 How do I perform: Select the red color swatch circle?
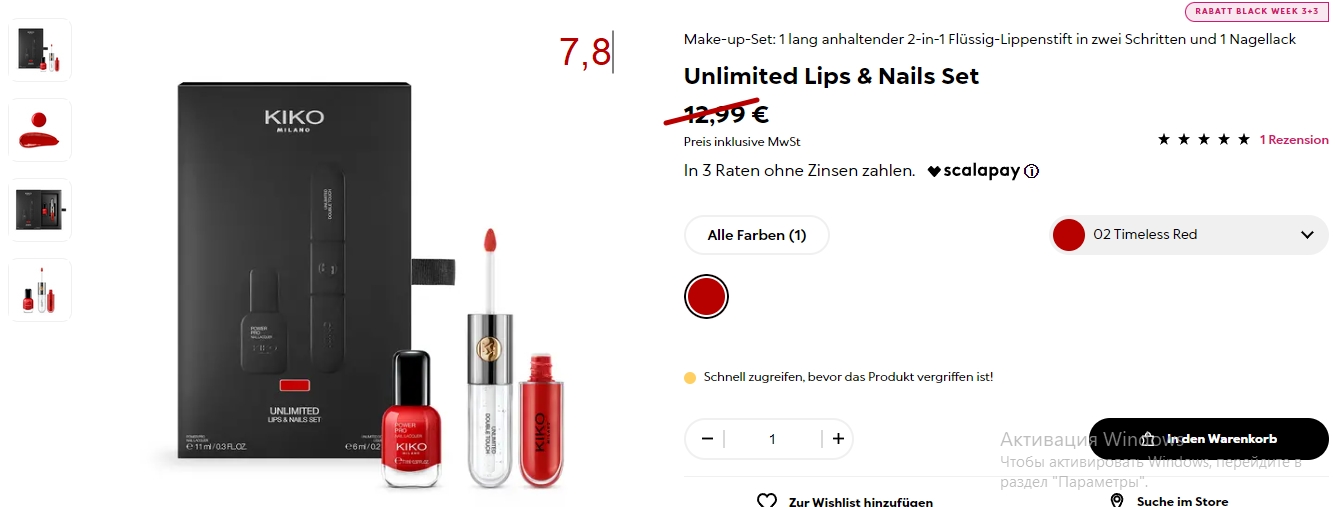coord(706,296)
